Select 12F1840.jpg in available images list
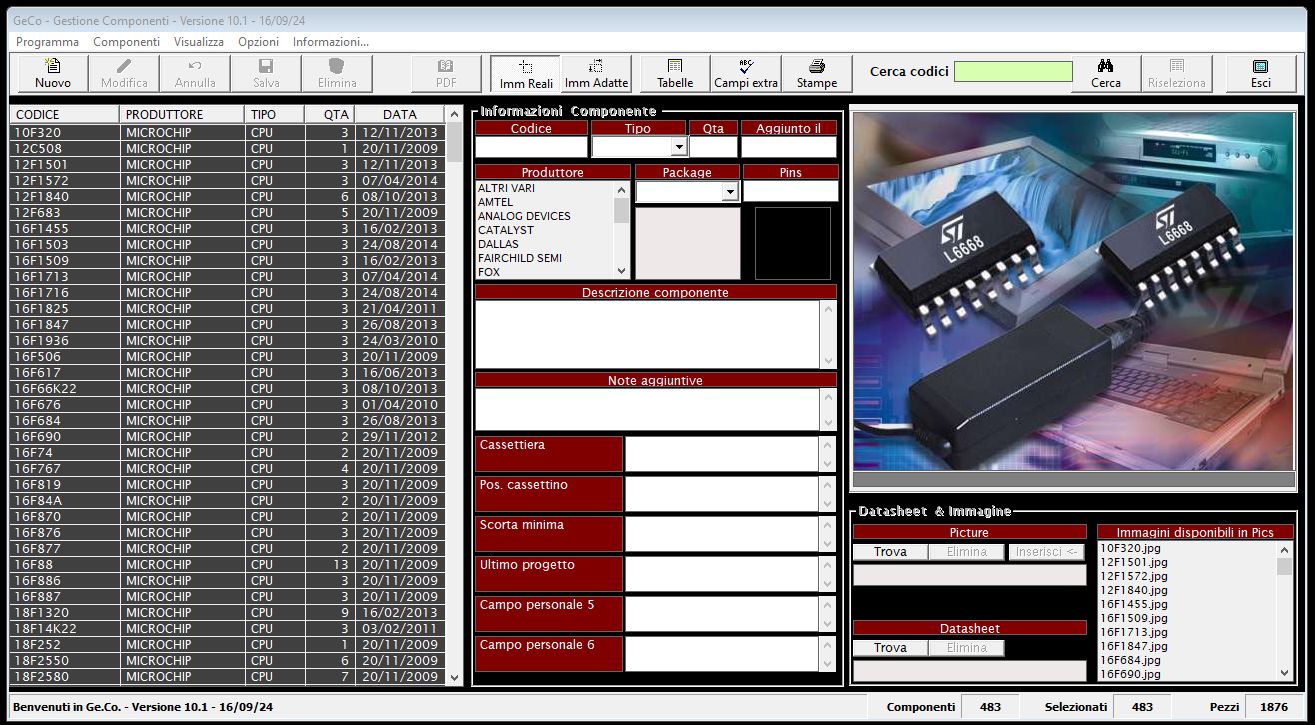 1134,590
